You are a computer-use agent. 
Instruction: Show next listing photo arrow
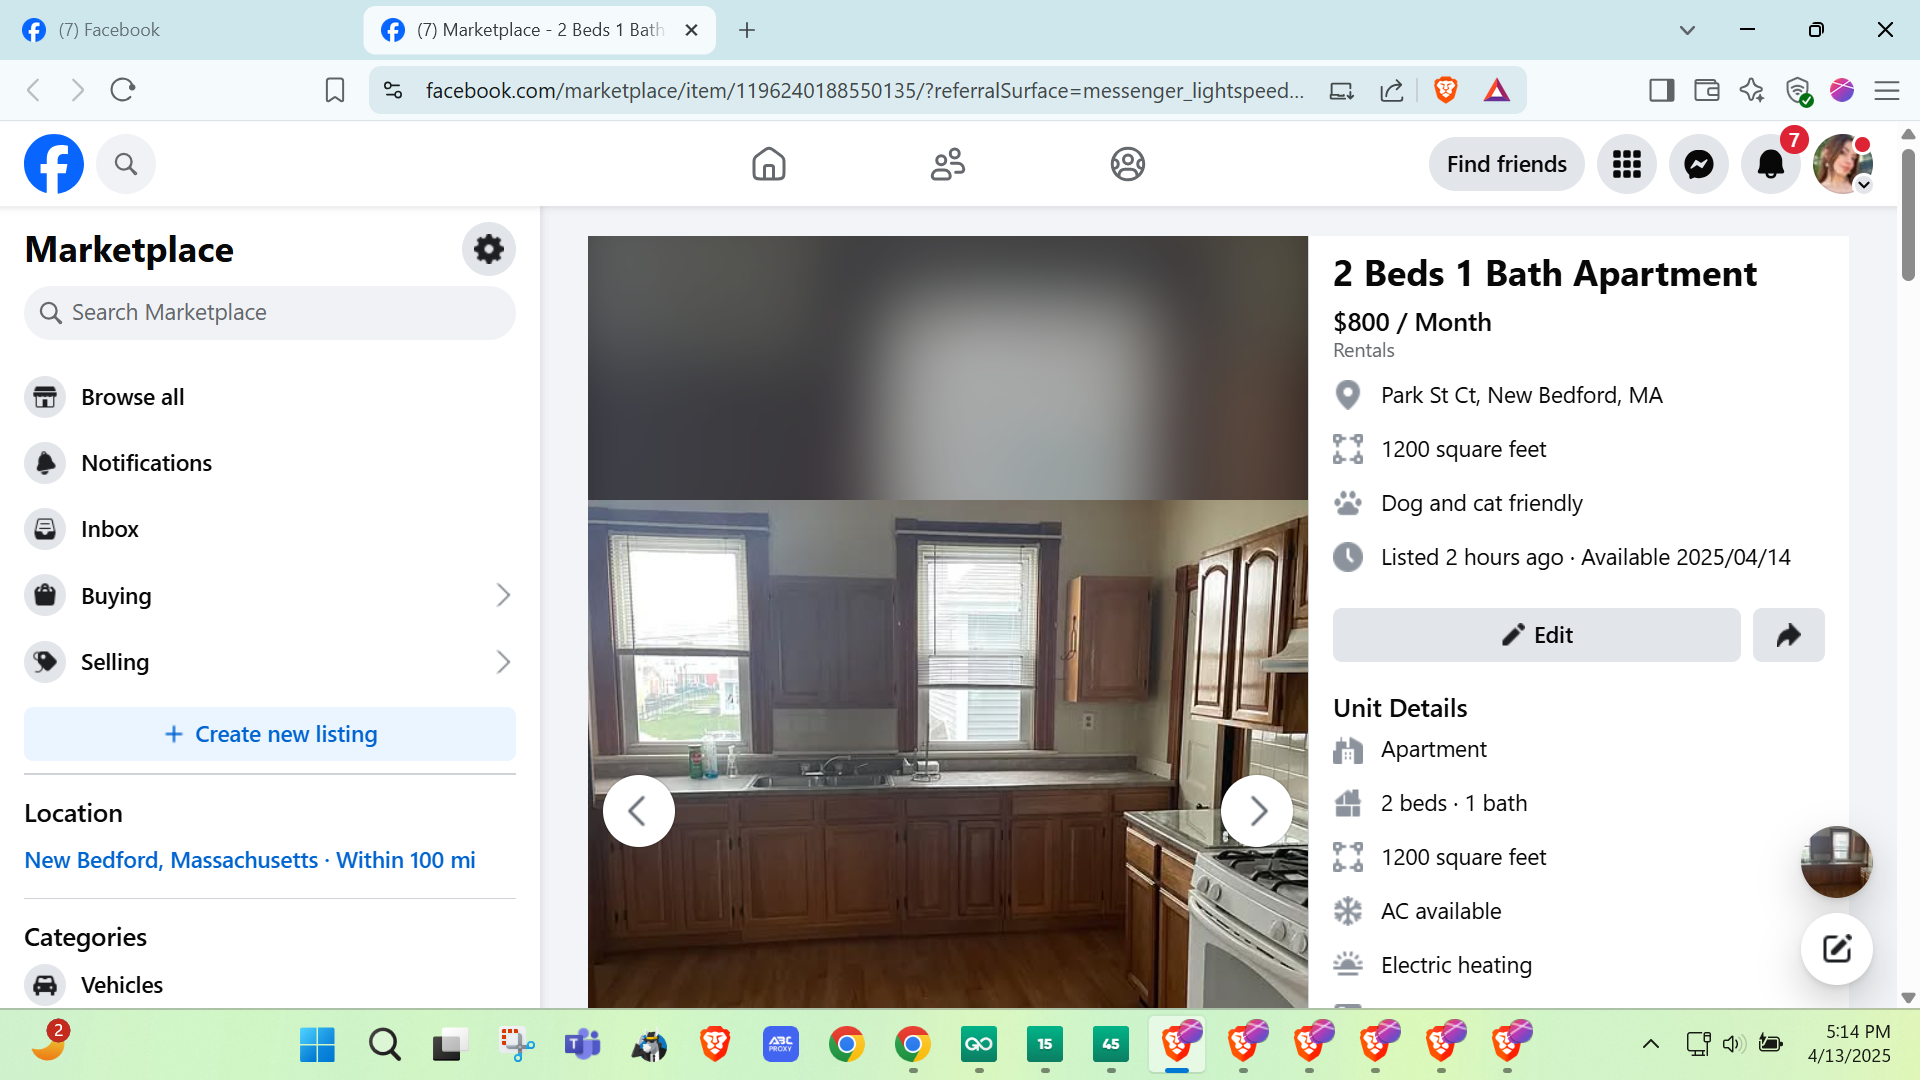1257,811
